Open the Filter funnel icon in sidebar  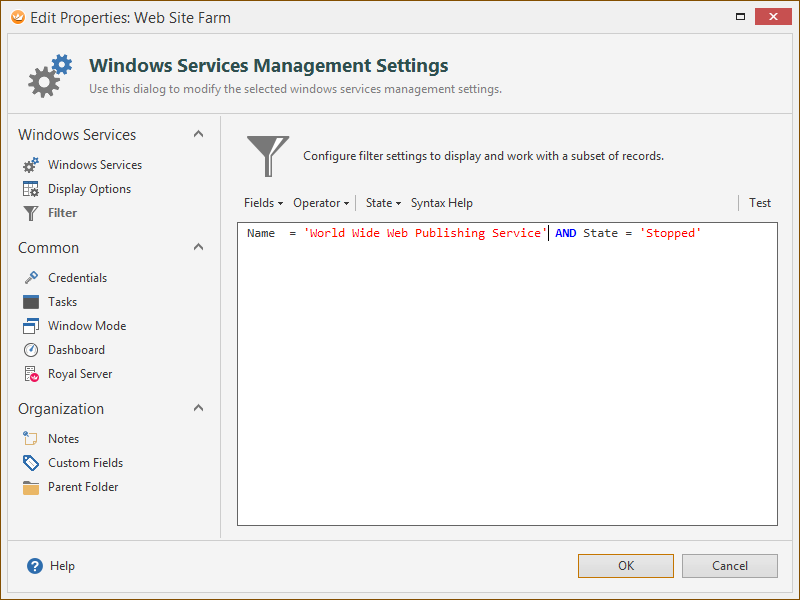tap(31, 213)
